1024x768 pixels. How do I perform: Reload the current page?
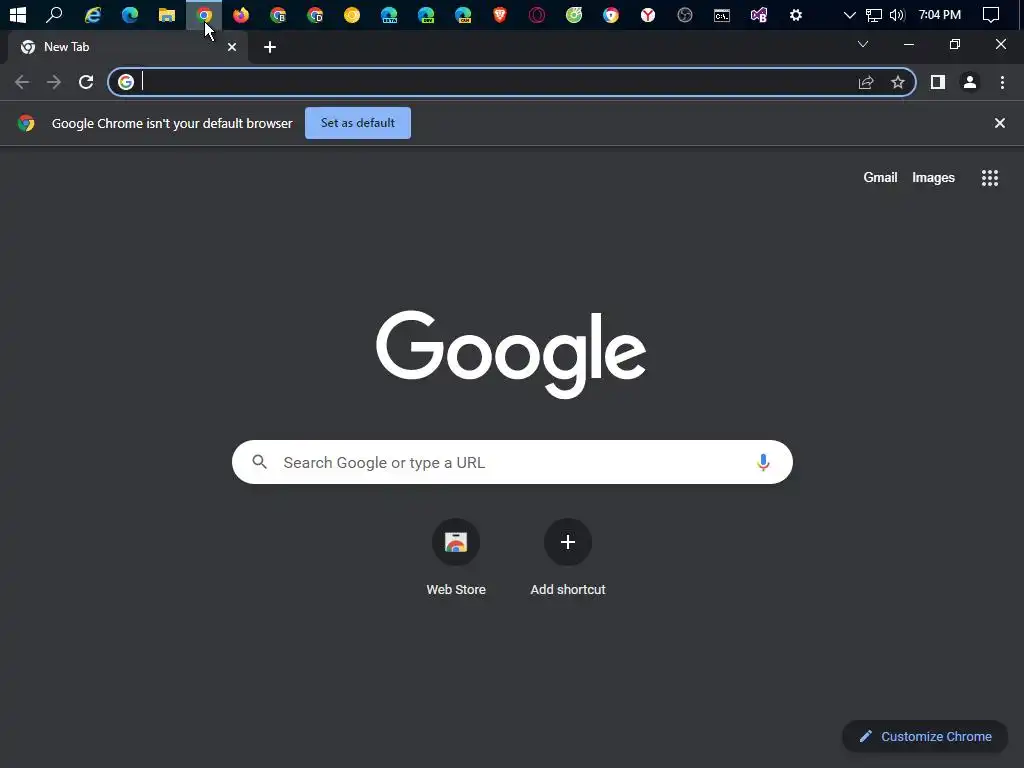tap(86, 82)
